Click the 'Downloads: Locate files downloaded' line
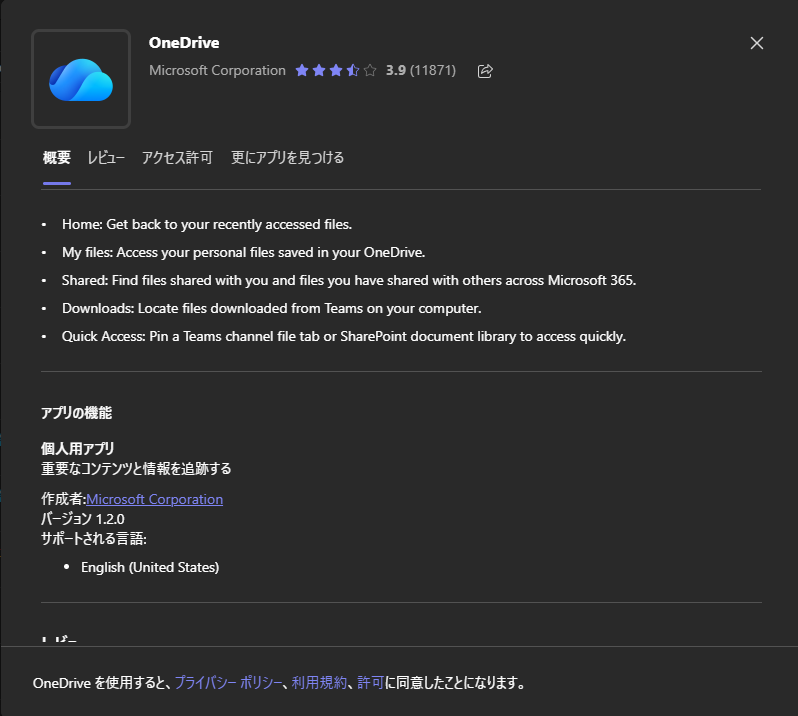Viewport: 798px width, 716px height. [x=271, y=308]
